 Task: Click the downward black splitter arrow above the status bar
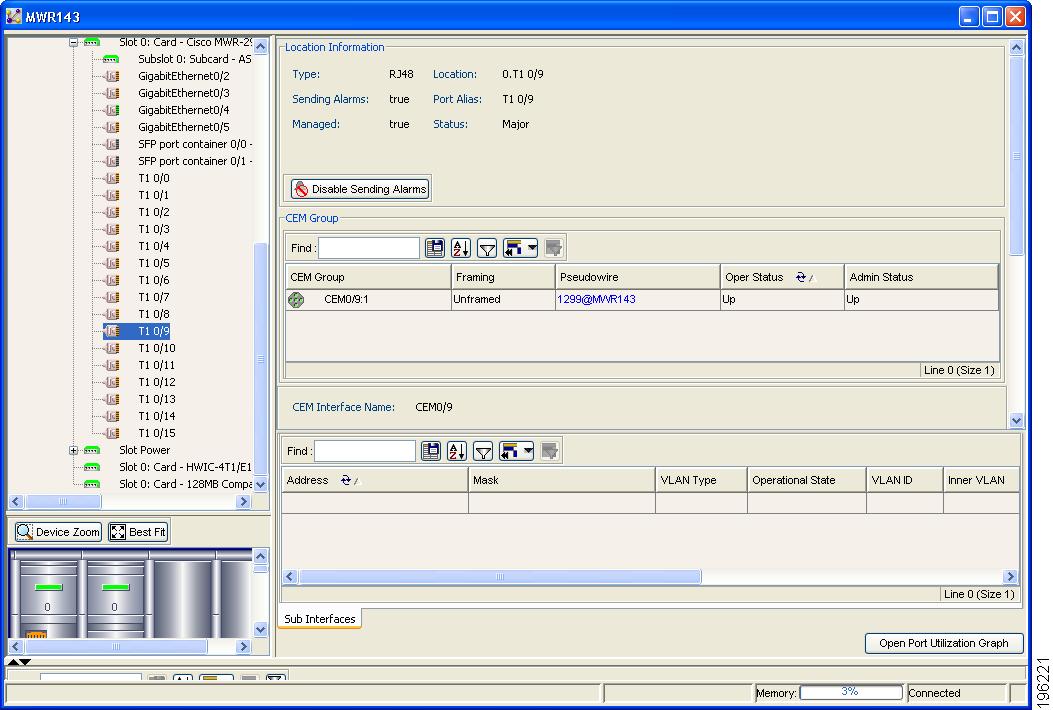pyautogui.click(x=25, y=662)
